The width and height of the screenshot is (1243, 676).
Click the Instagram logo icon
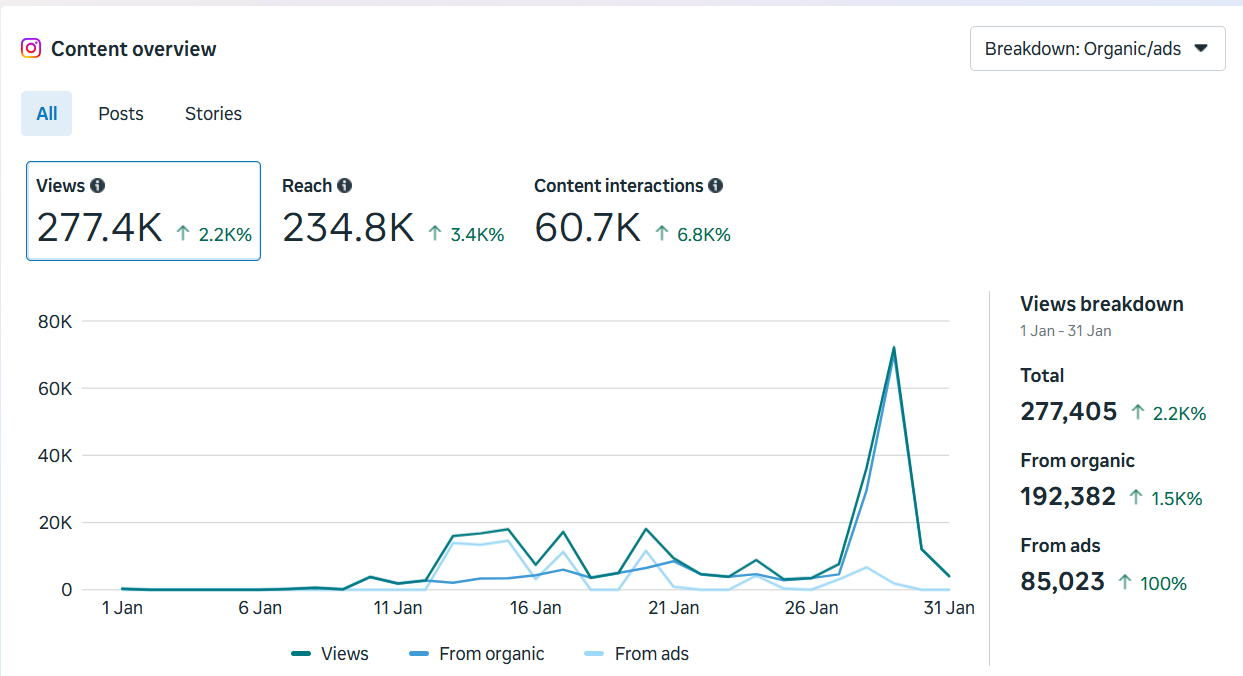click(31, 48)
